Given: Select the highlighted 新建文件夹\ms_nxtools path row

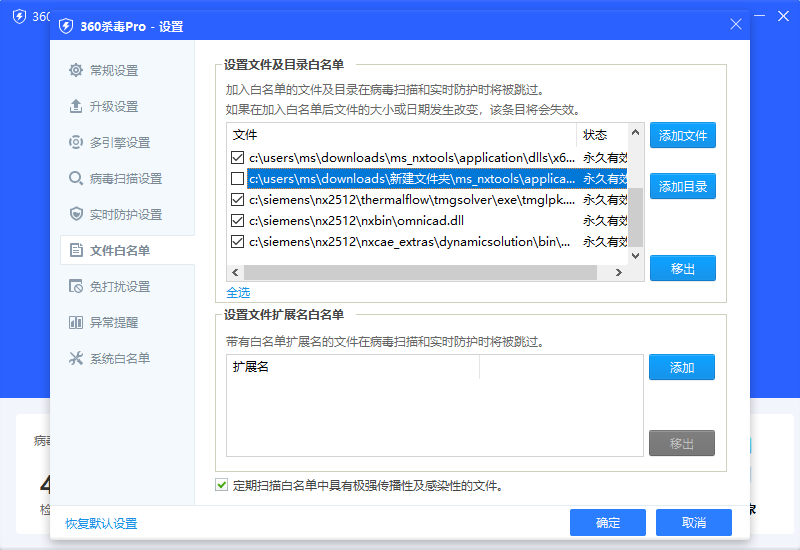Looking at the screenshot, I should coord(428,179).
